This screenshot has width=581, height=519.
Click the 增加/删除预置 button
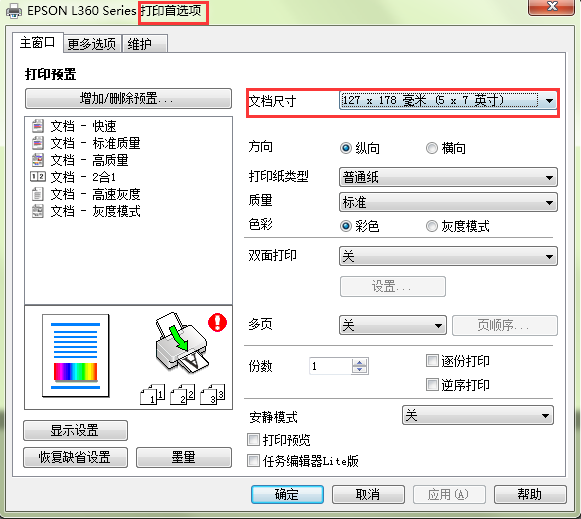point(128,99)
